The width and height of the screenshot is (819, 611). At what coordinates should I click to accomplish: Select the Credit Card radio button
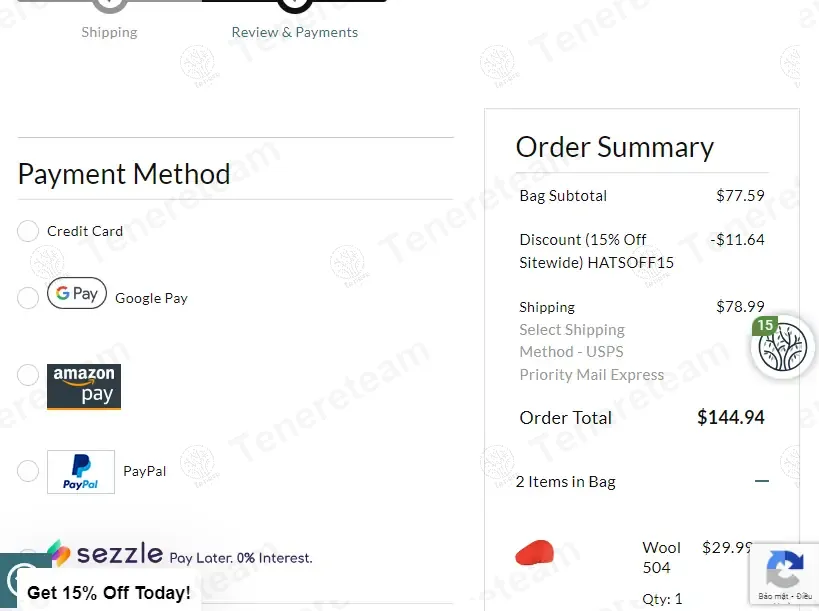(28, 232)
